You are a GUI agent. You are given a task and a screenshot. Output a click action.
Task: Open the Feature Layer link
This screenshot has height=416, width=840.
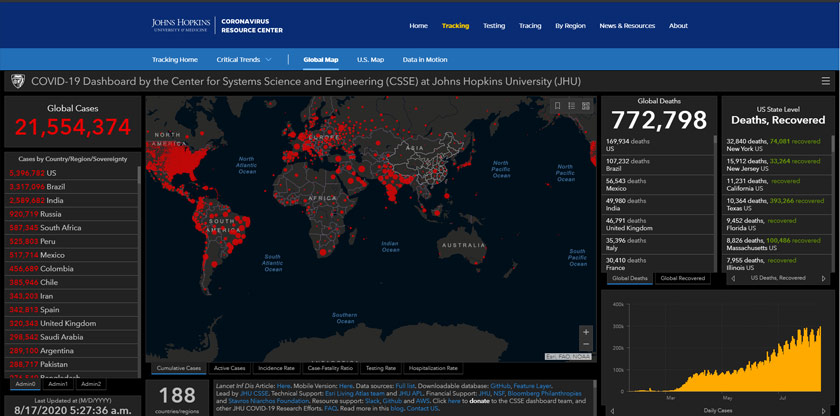point(532,386)
